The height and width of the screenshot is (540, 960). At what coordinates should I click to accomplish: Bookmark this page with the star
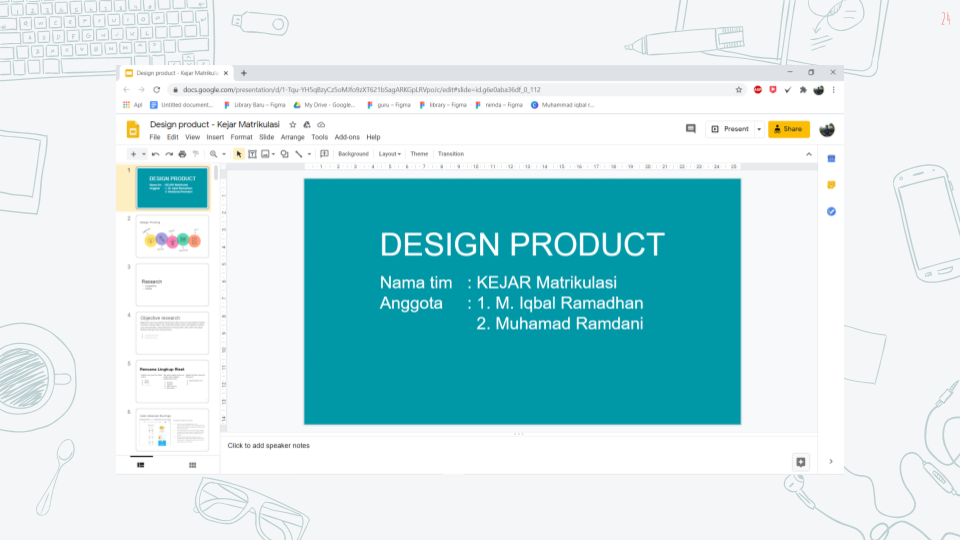pyautogui.click(x=739, y=89)
